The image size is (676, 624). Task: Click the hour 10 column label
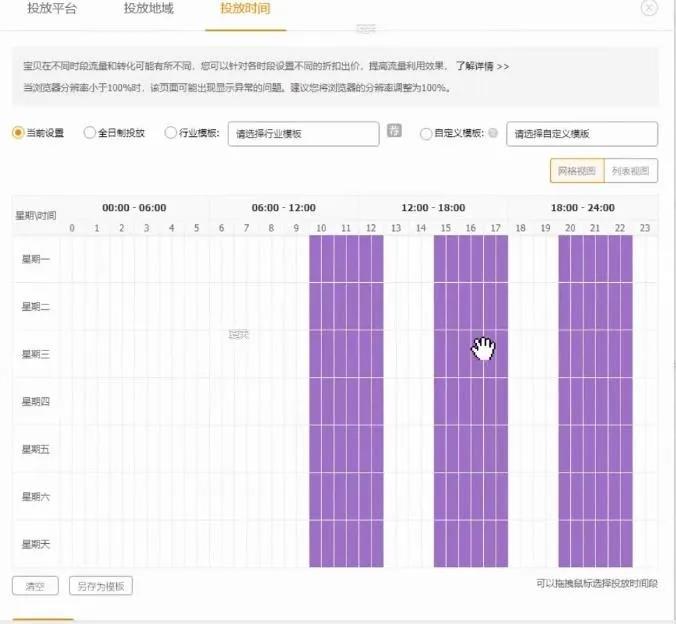coord(321,228)
